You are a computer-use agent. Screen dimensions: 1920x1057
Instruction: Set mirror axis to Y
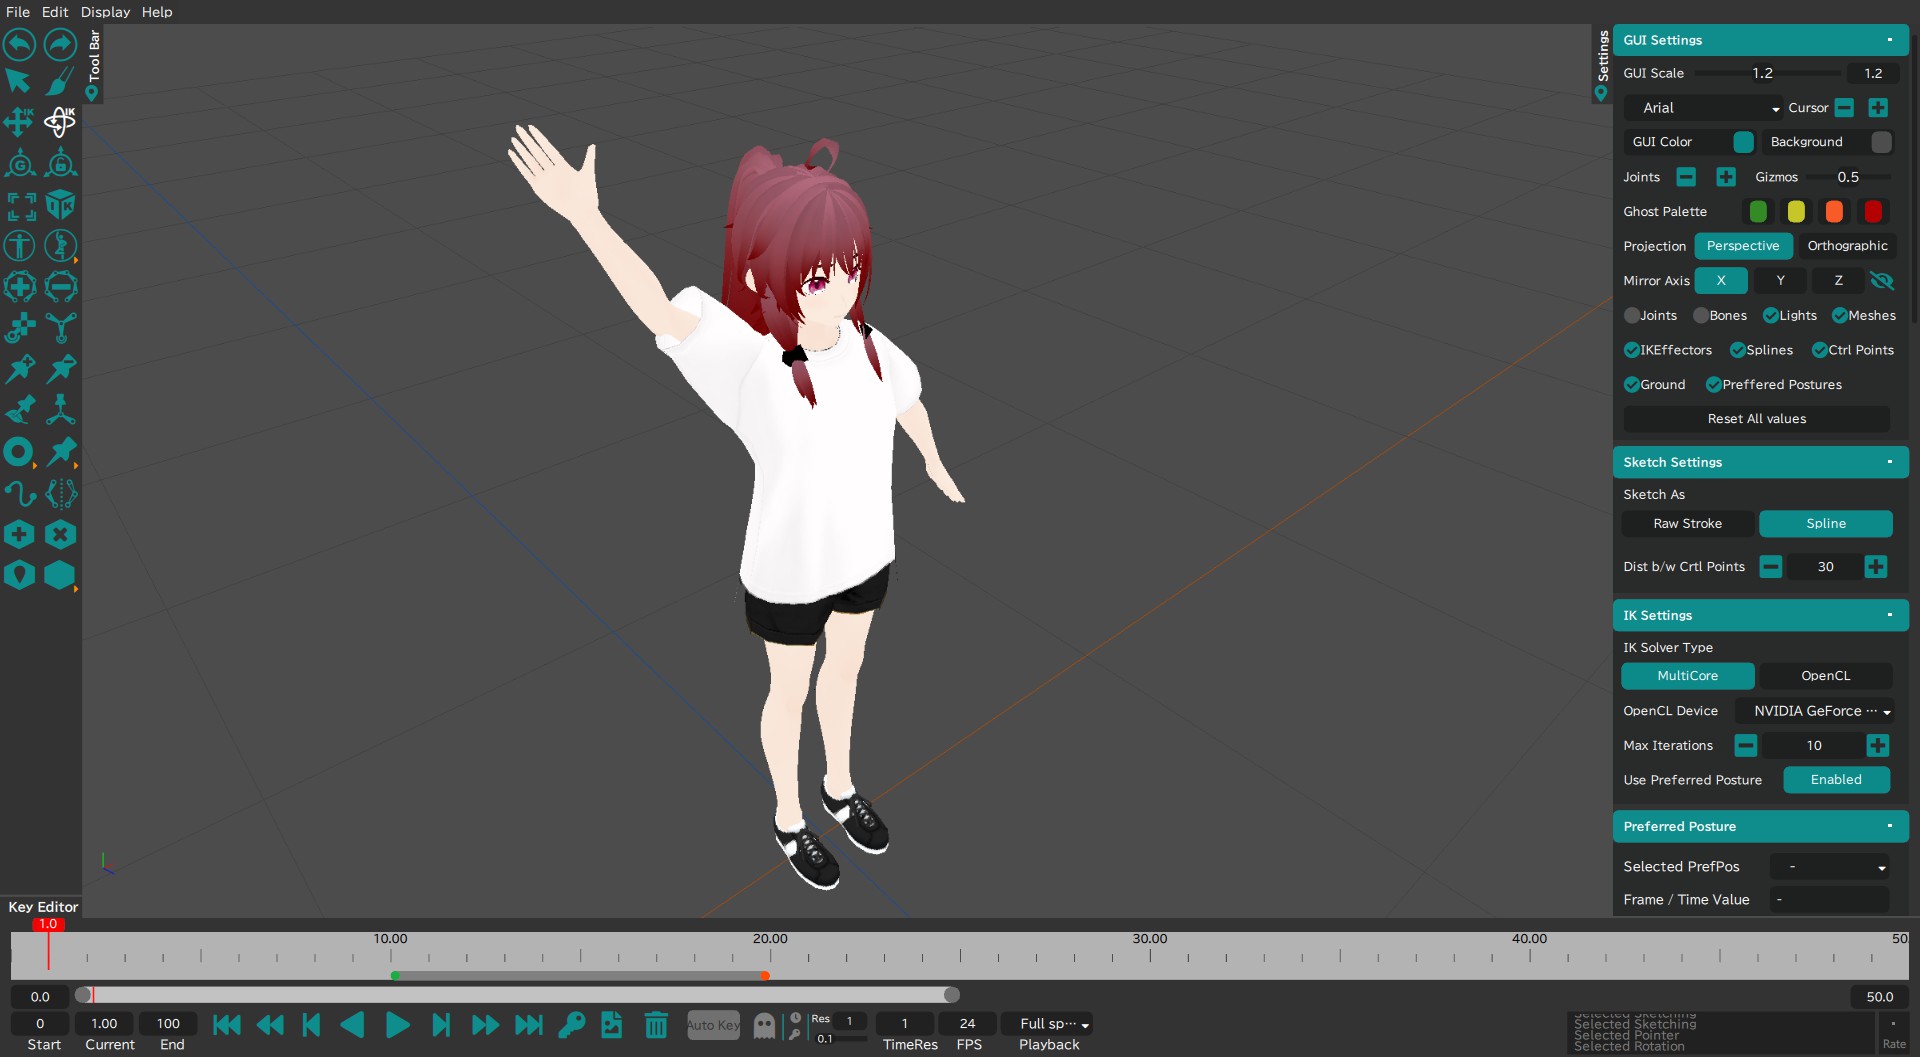click(1780, 281)
